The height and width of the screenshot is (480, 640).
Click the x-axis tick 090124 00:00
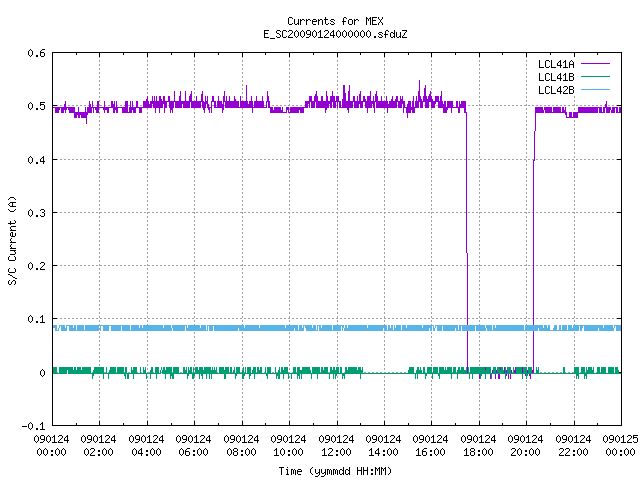pyautogui.click(x=51, y=445)
